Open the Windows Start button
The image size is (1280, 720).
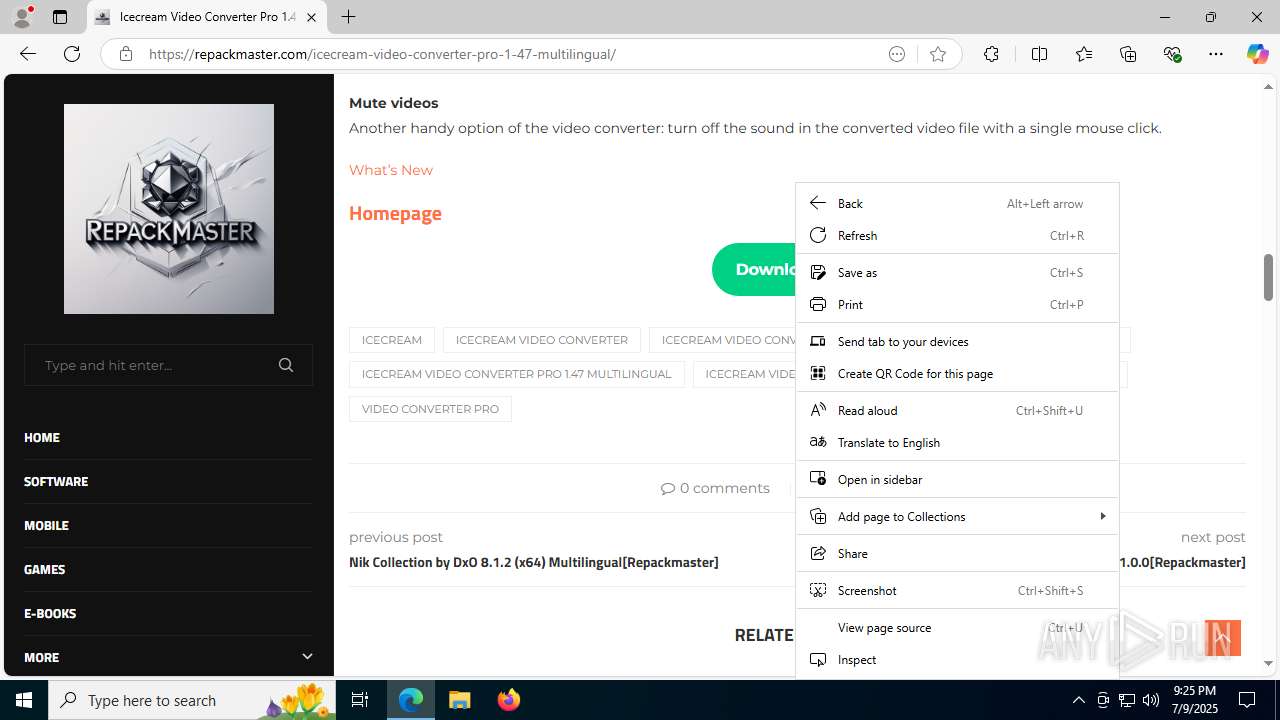coord(24,700)
